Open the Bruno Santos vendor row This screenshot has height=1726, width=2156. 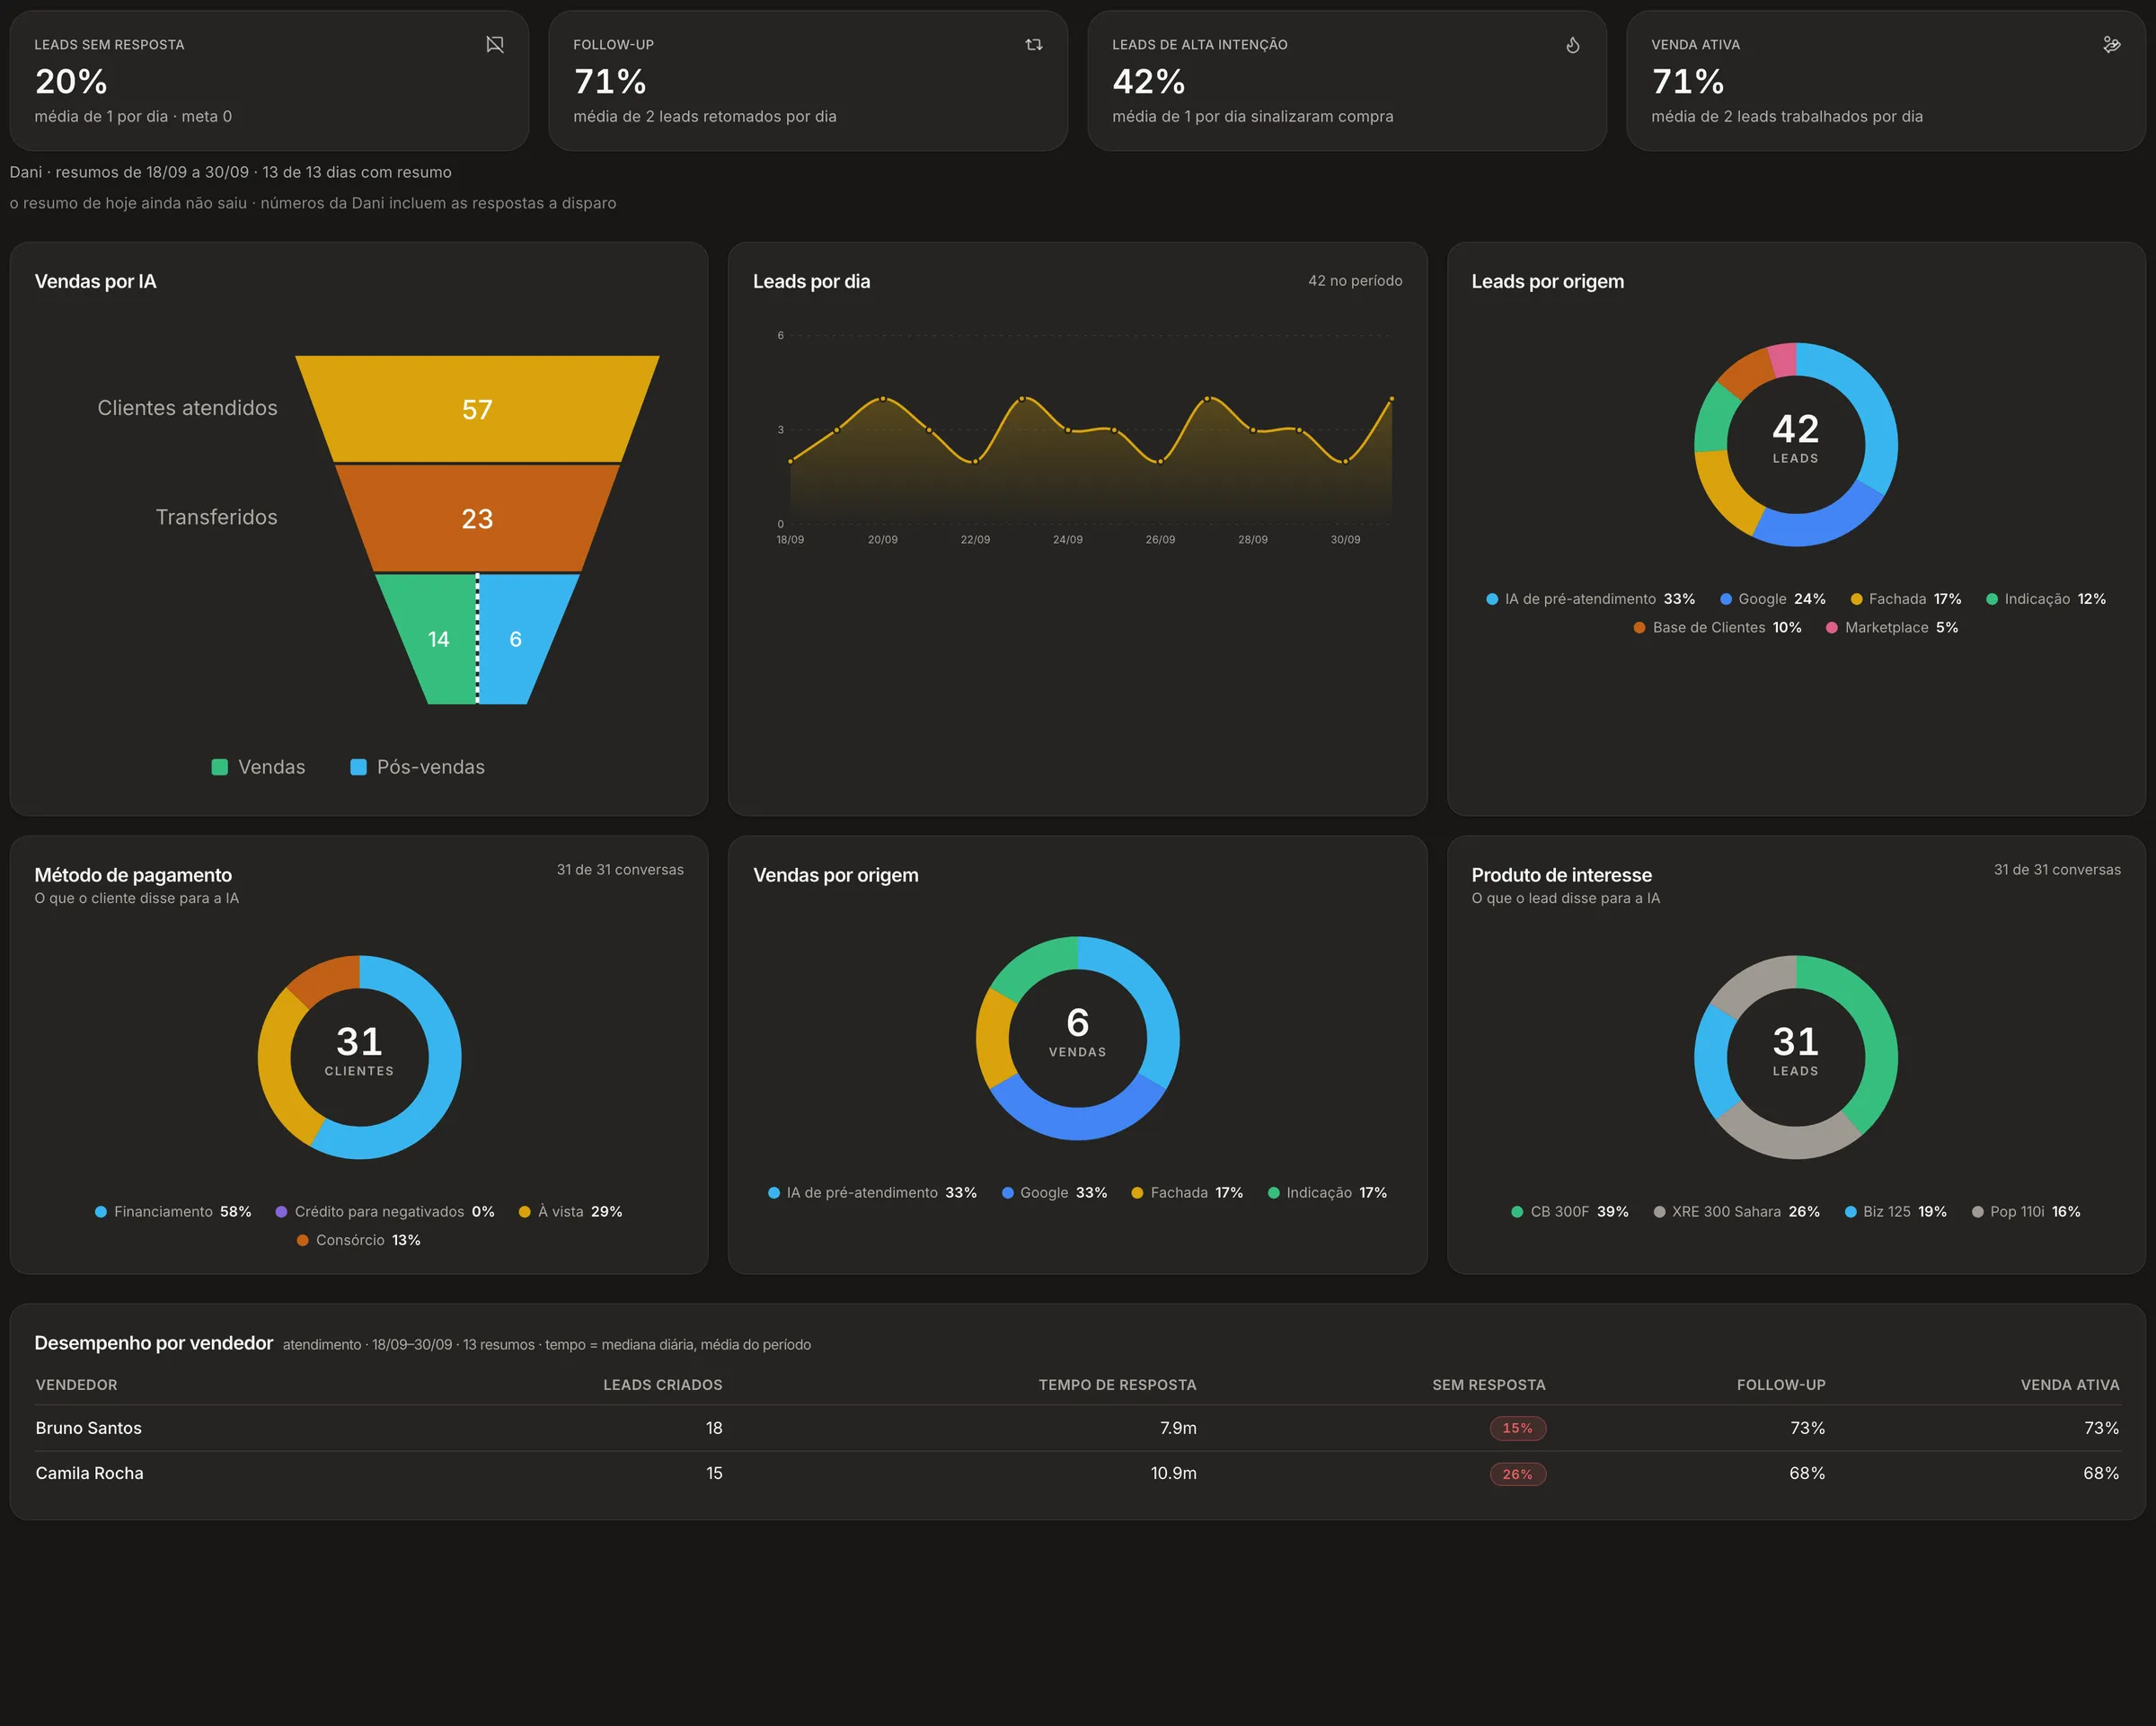pyautogui.click(x=1077, y=1428)
